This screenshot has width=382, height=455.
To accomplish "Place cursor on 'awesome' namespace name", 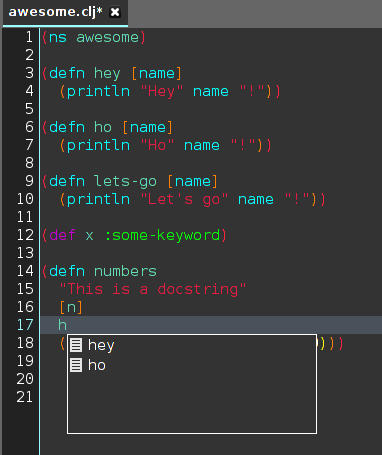I will 107,37.
